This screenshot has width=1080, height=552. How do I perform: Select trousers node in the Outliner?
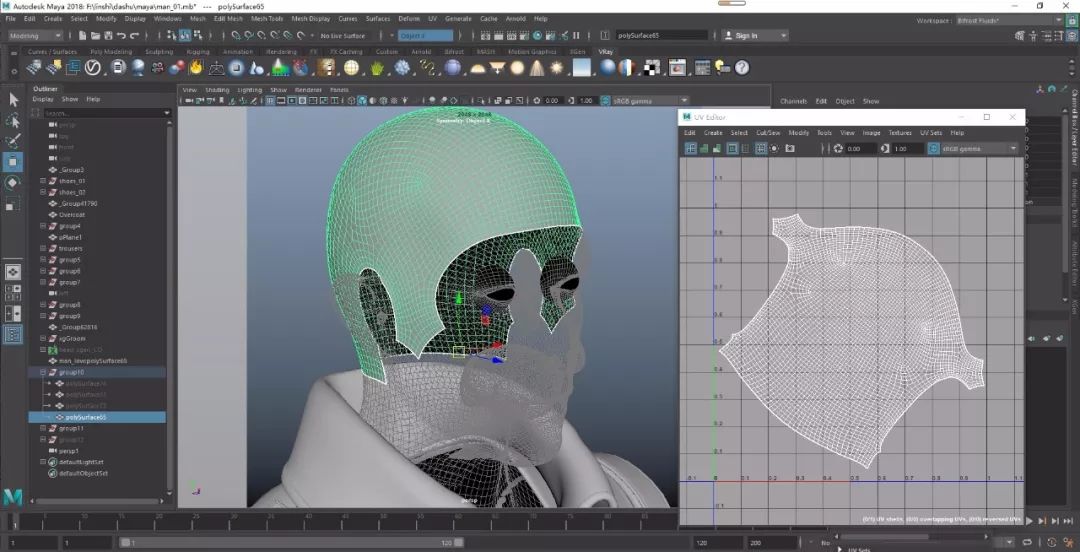pyautogui.click(x=71, y=248)
